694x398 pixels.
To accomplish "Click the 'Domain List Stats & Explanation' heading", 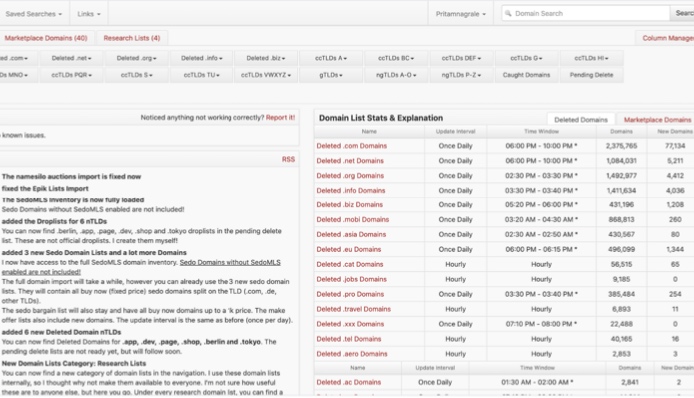I will point(381,118).
